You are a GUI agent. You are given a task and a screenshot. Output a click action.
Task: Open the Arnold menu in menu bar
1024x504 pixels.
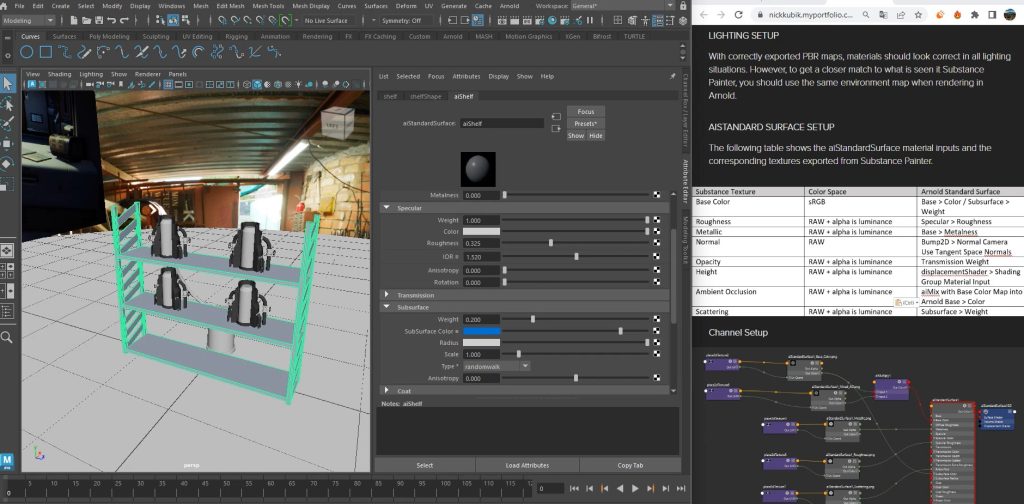(509, 6)
